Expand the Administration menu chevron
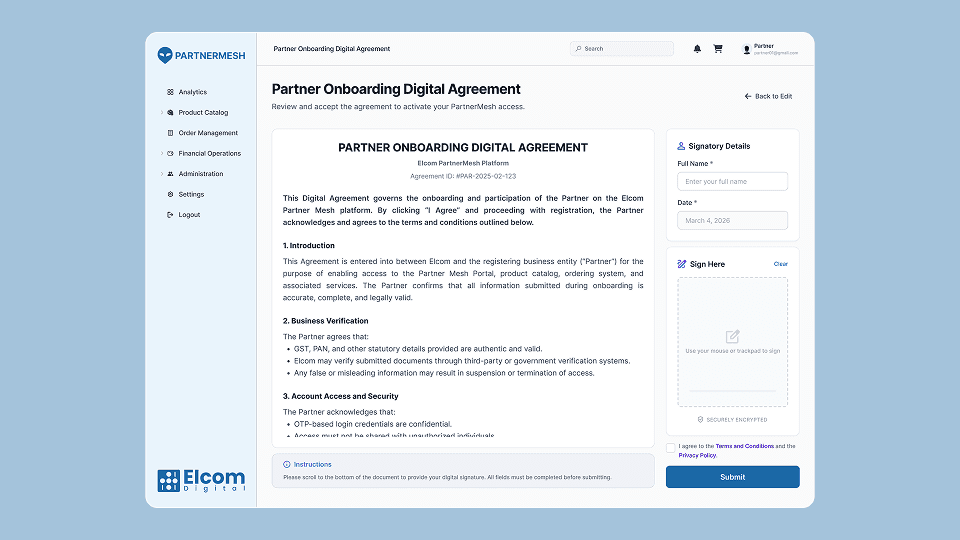The image size is (960, 540). click(161, 174)
